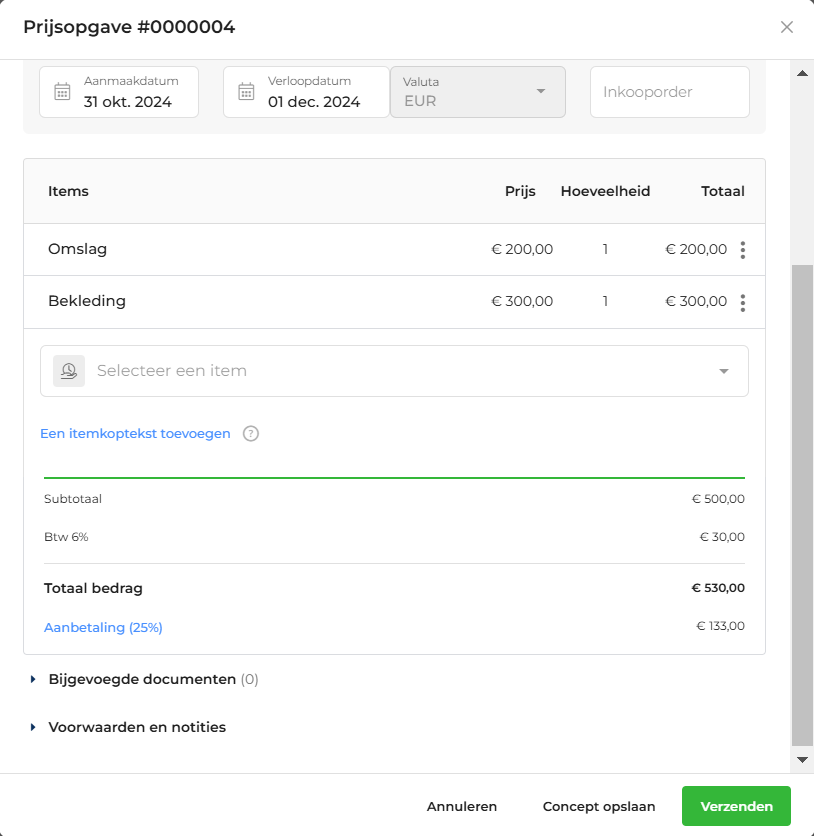This screenshot has width=814, height=836.
Task: Open the Selecteer een item dropdown
Action: [394, 371]
